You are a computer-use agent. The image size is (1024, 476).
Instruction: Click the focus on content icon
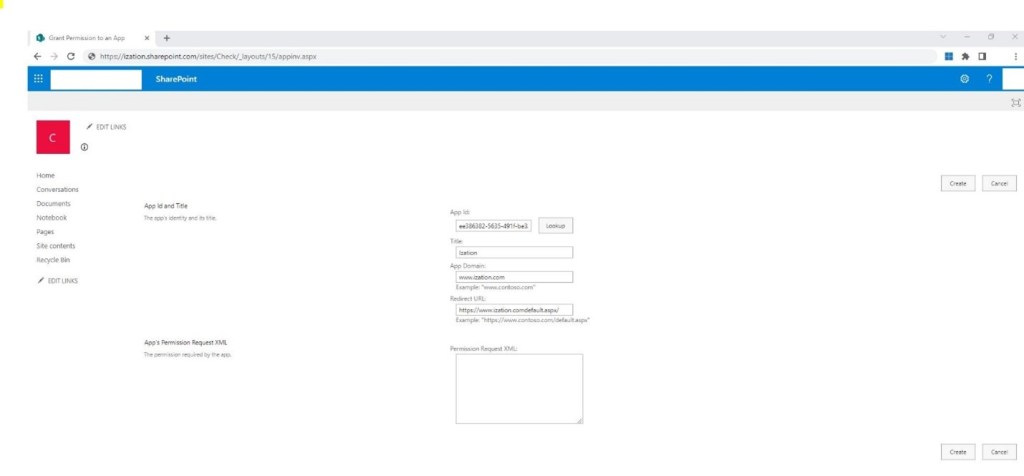point(1016,102)
